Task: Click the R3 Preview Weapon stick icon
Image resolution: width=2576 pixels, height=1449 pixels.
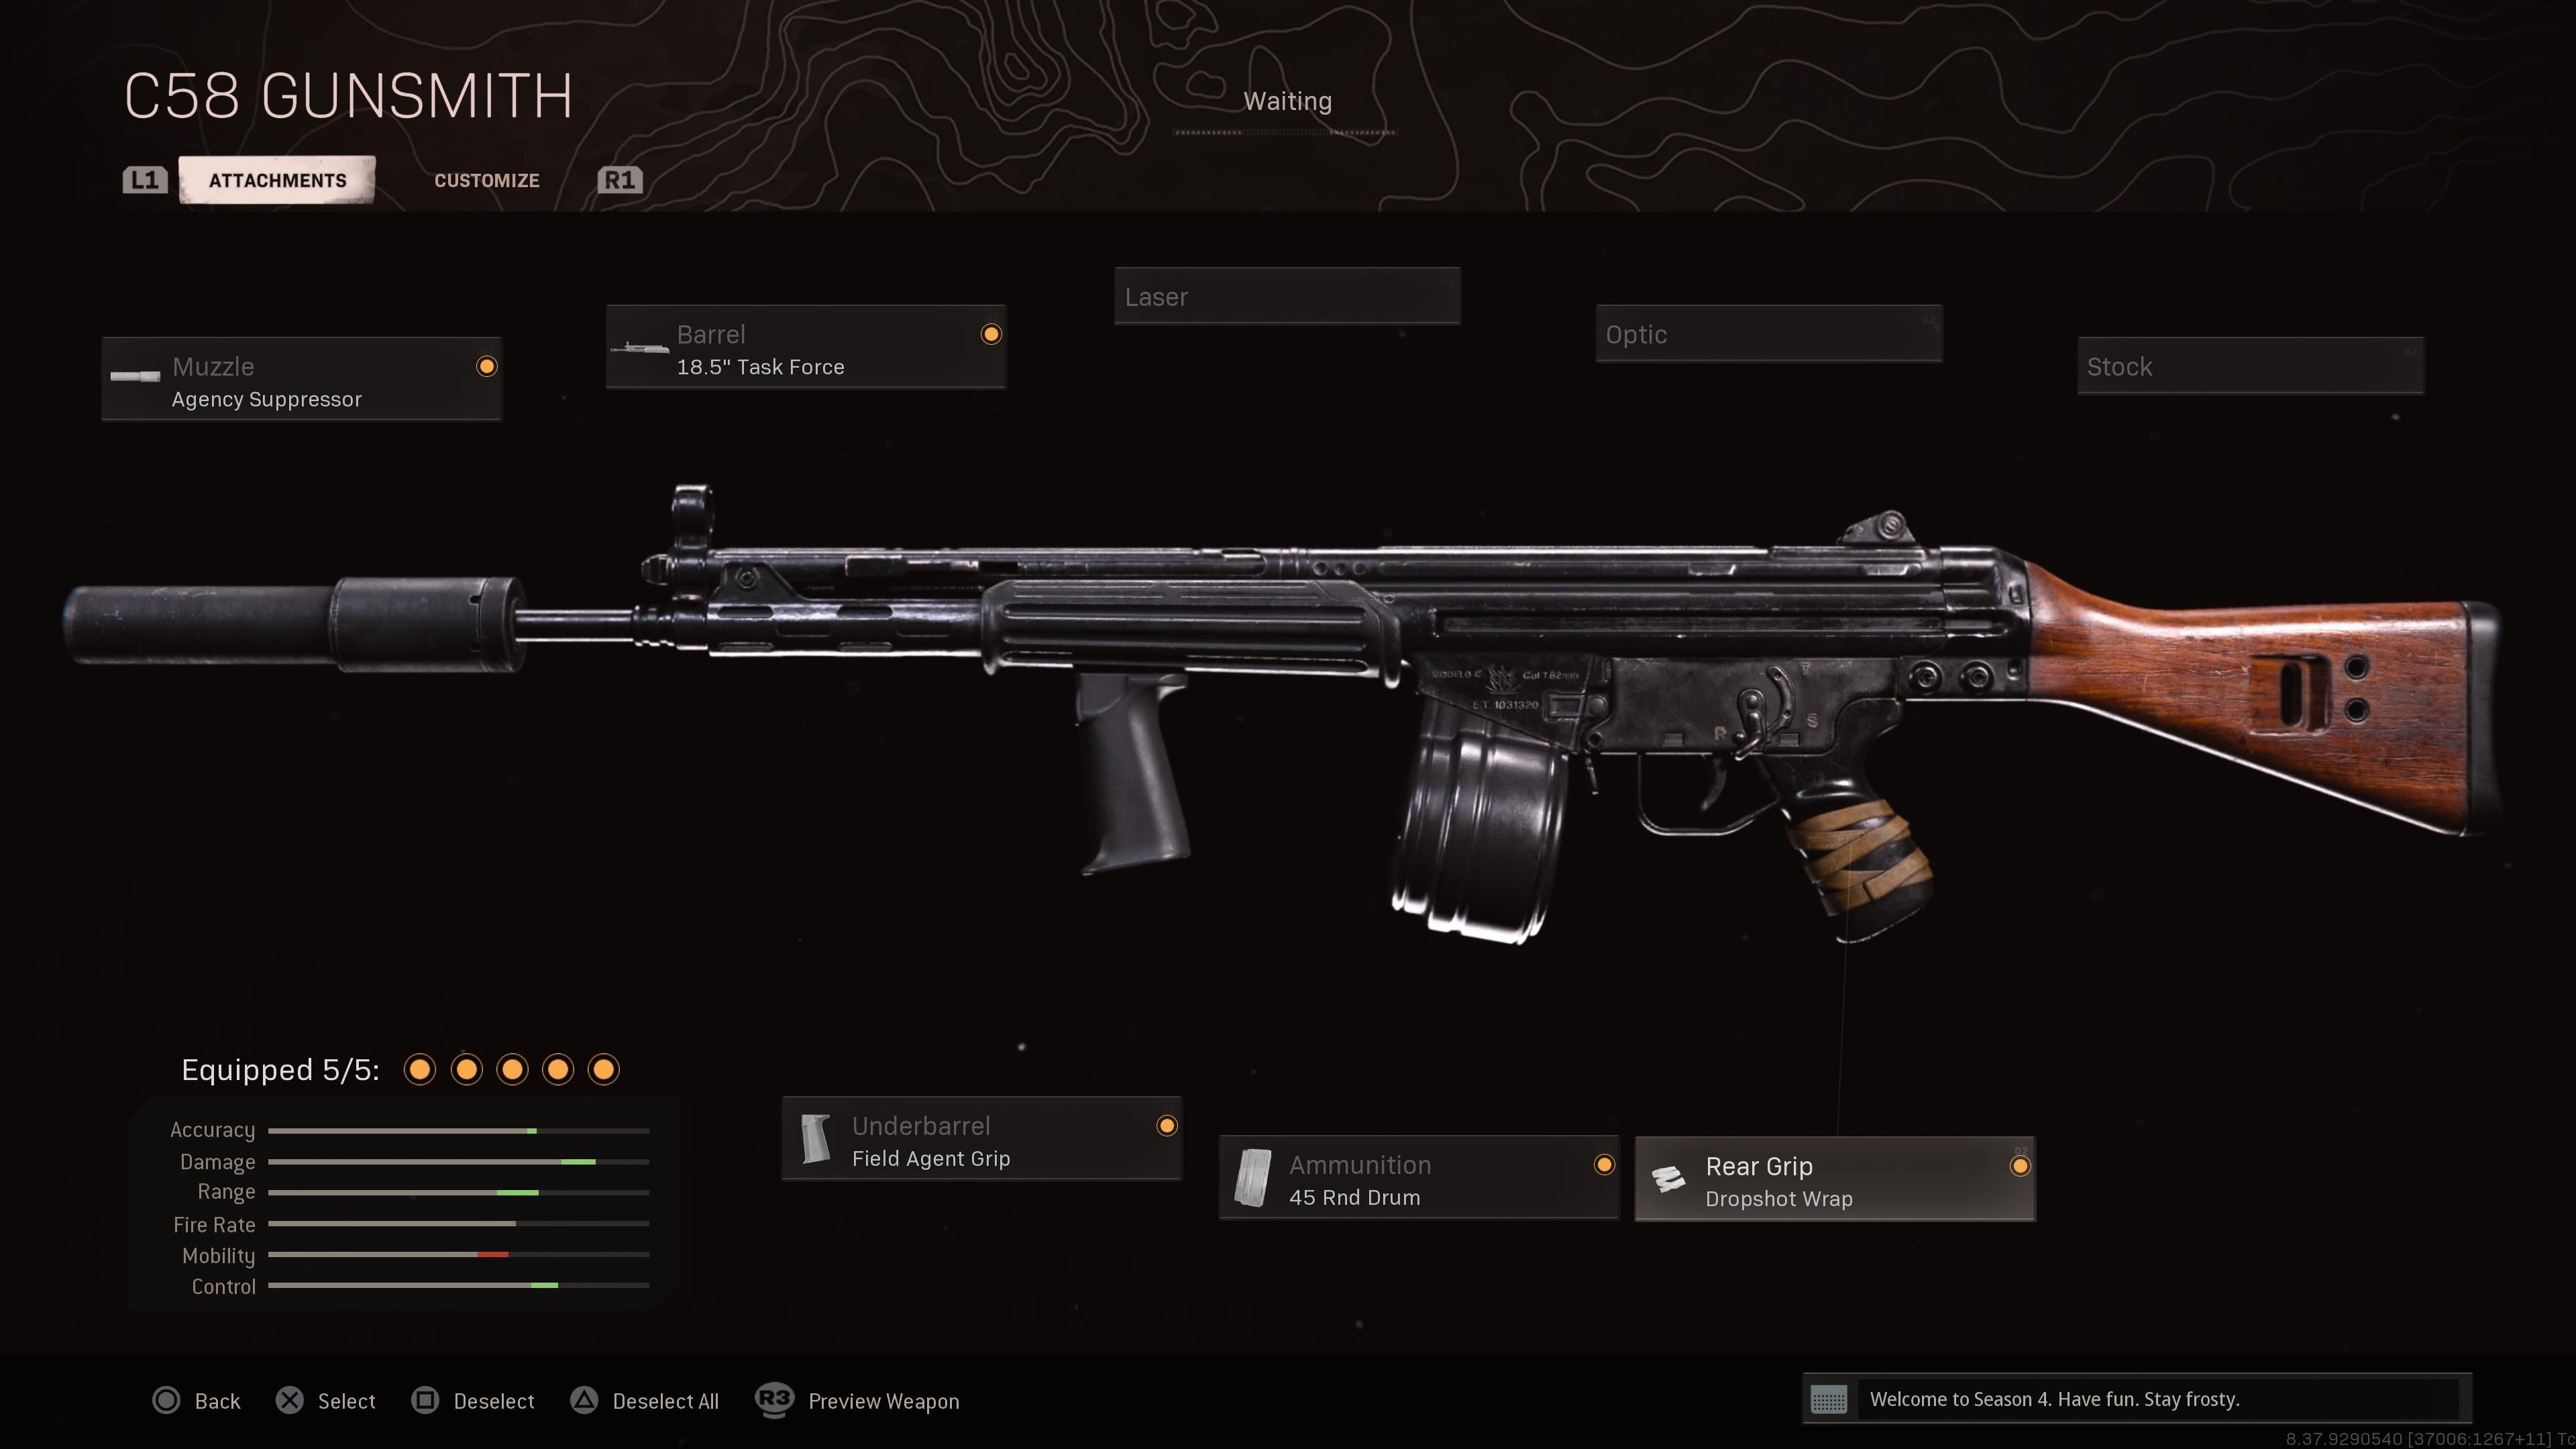Action: 774,1399
